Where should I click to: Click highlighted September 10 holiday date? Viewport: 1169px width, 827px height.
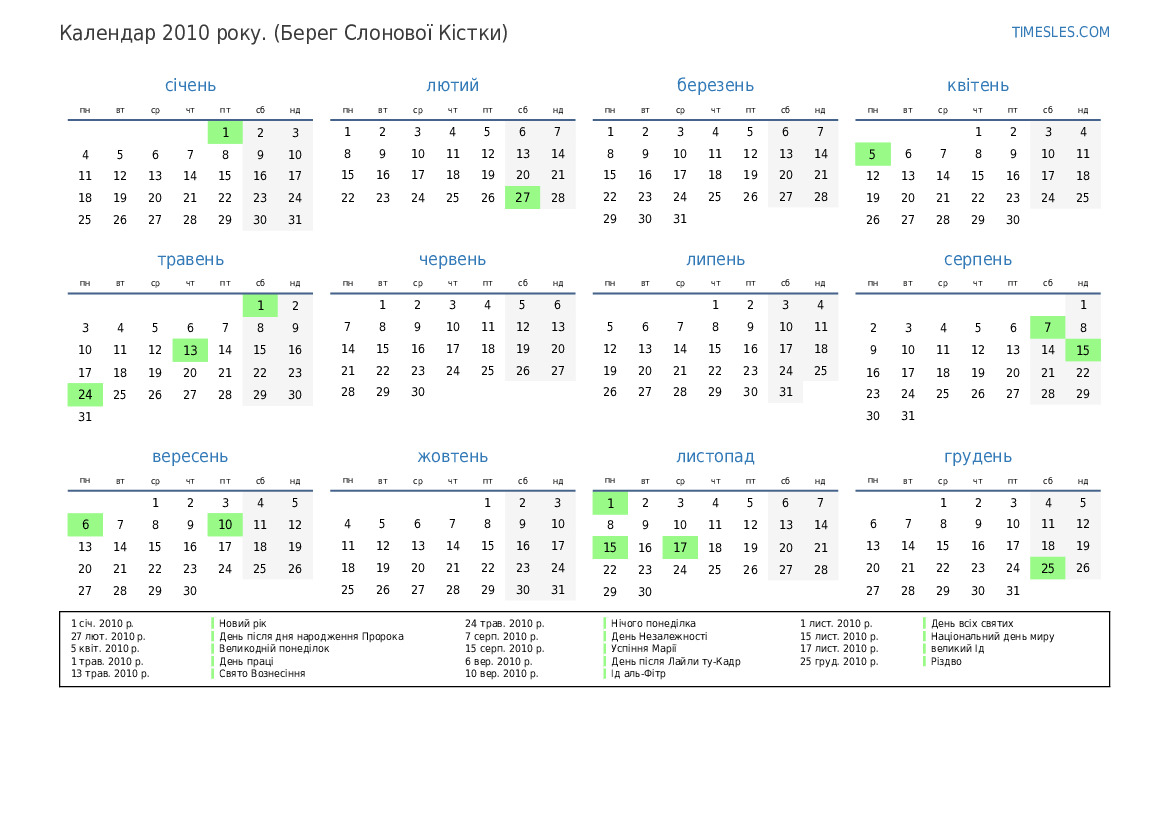(225, 525)
